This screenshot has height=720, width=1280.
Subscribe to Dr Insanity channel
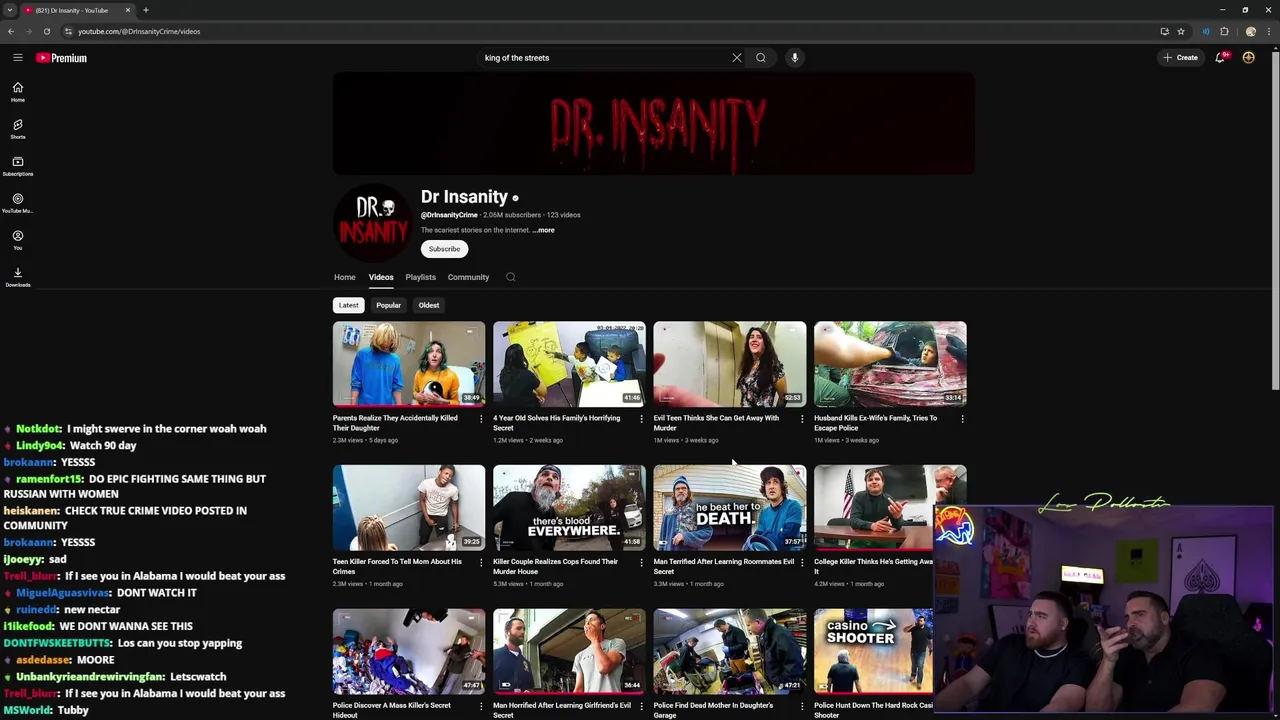(444, 249)
